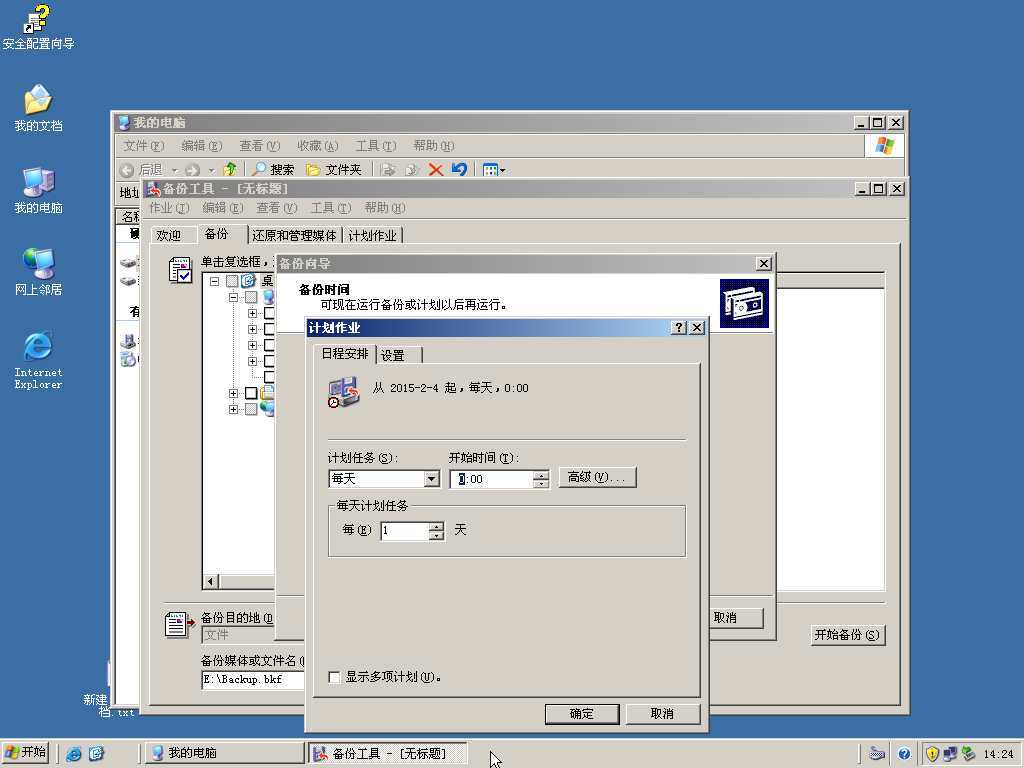Switch to the Settings tab in Schedule Job

tap(394, 355)
